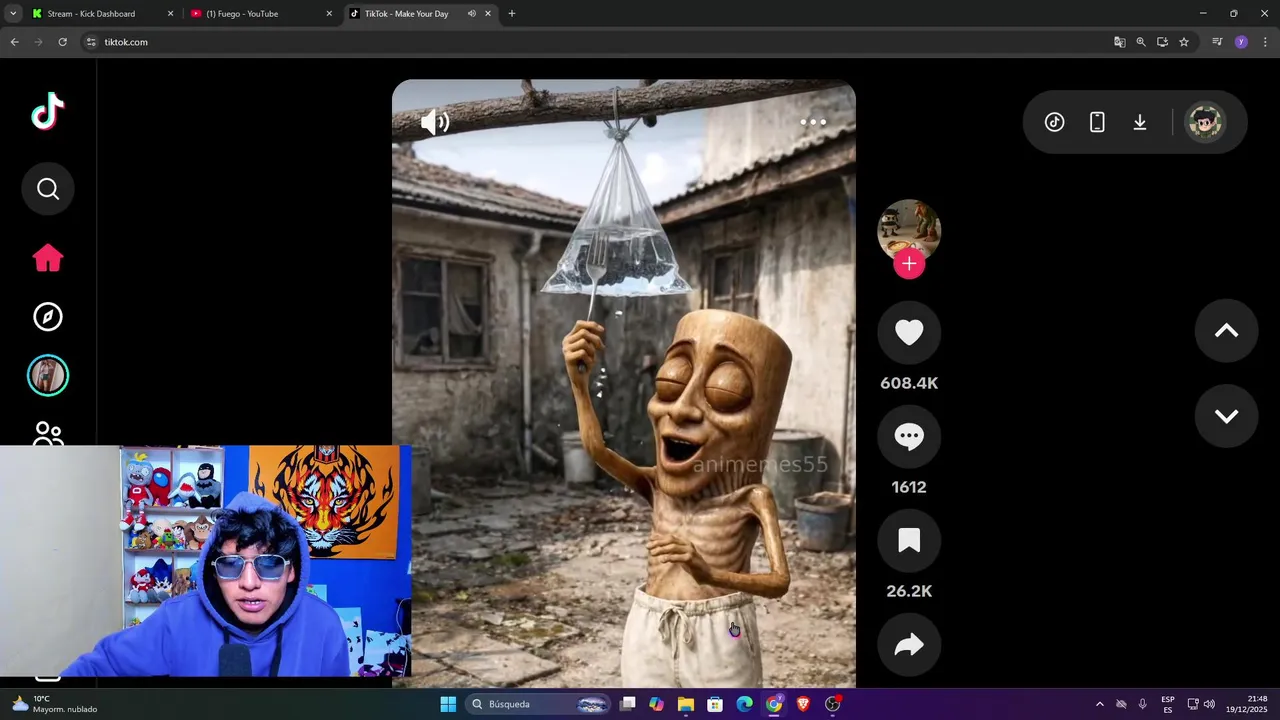Mute the TikTok tab audio indicator
1280x720 pixels.
pyautogui.click(x=471, y=14)
